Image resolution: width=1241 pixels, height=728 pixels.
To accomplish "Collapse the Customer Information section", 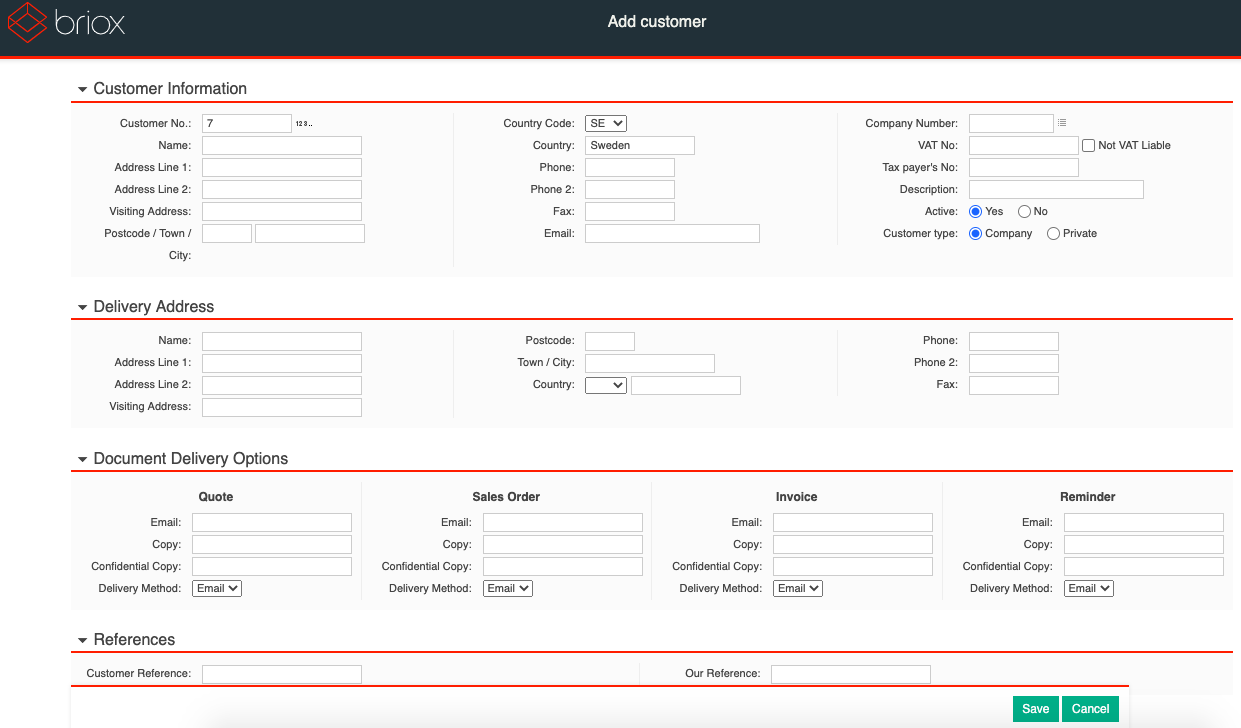I will tap(83, 89).
